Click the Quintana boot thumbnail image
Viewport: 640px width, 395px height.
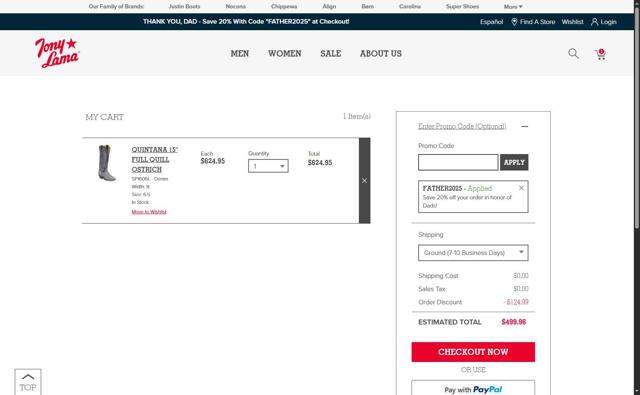coord(107,163)
